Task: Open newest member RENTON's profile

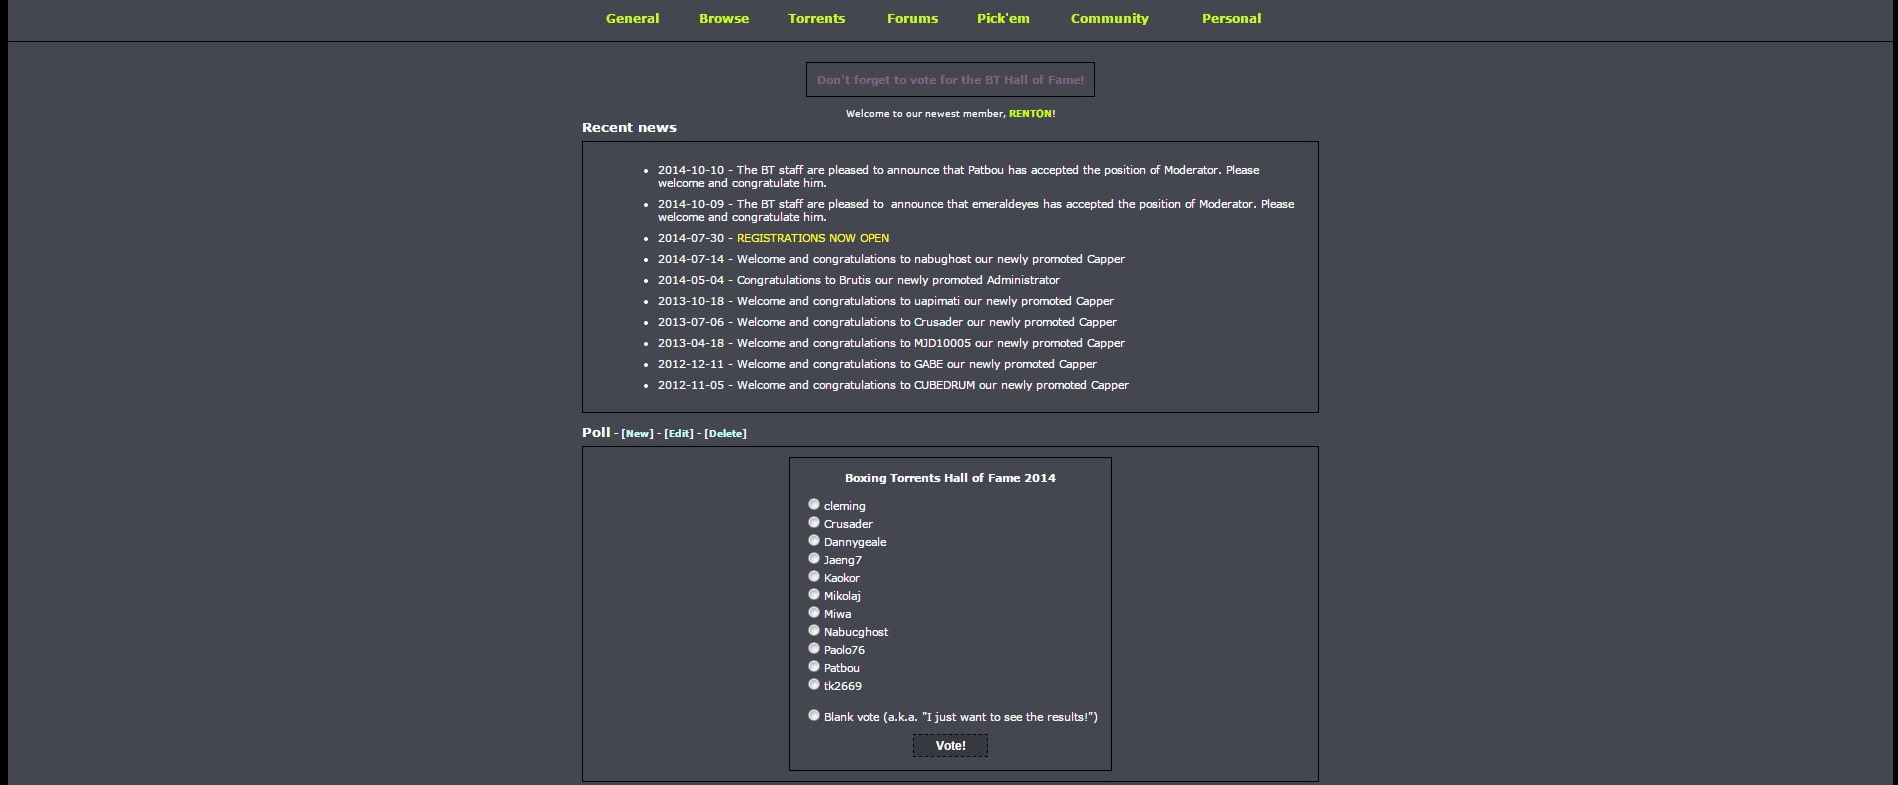Action: (x=1032, y=114)
